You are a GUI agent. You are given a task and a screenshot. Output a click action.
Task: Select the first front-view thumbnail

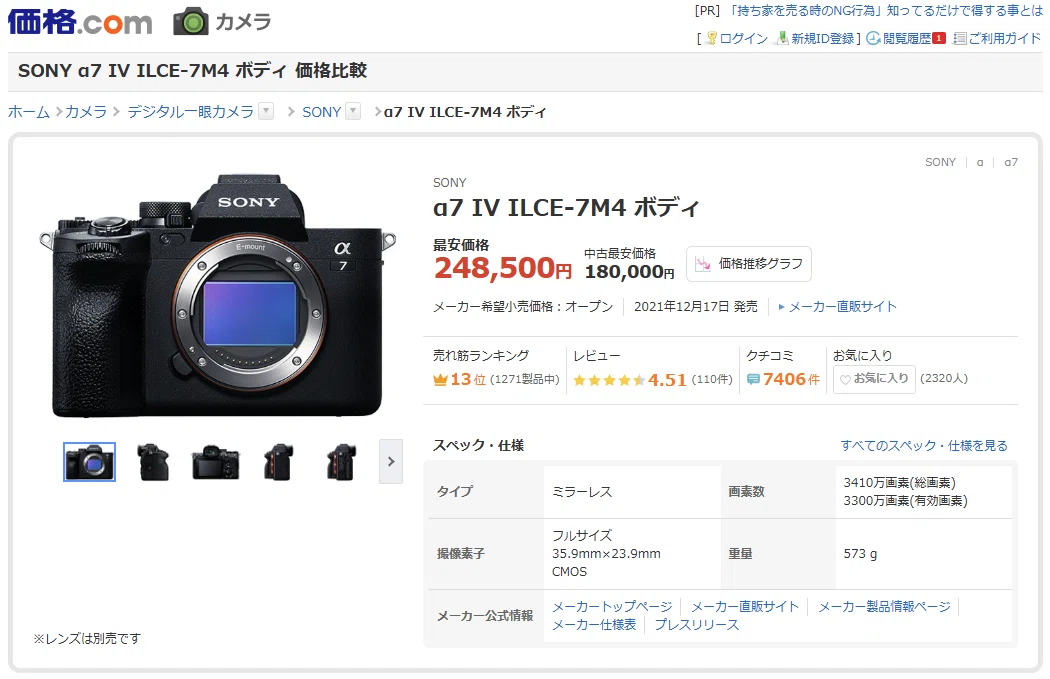pos(90,461)
